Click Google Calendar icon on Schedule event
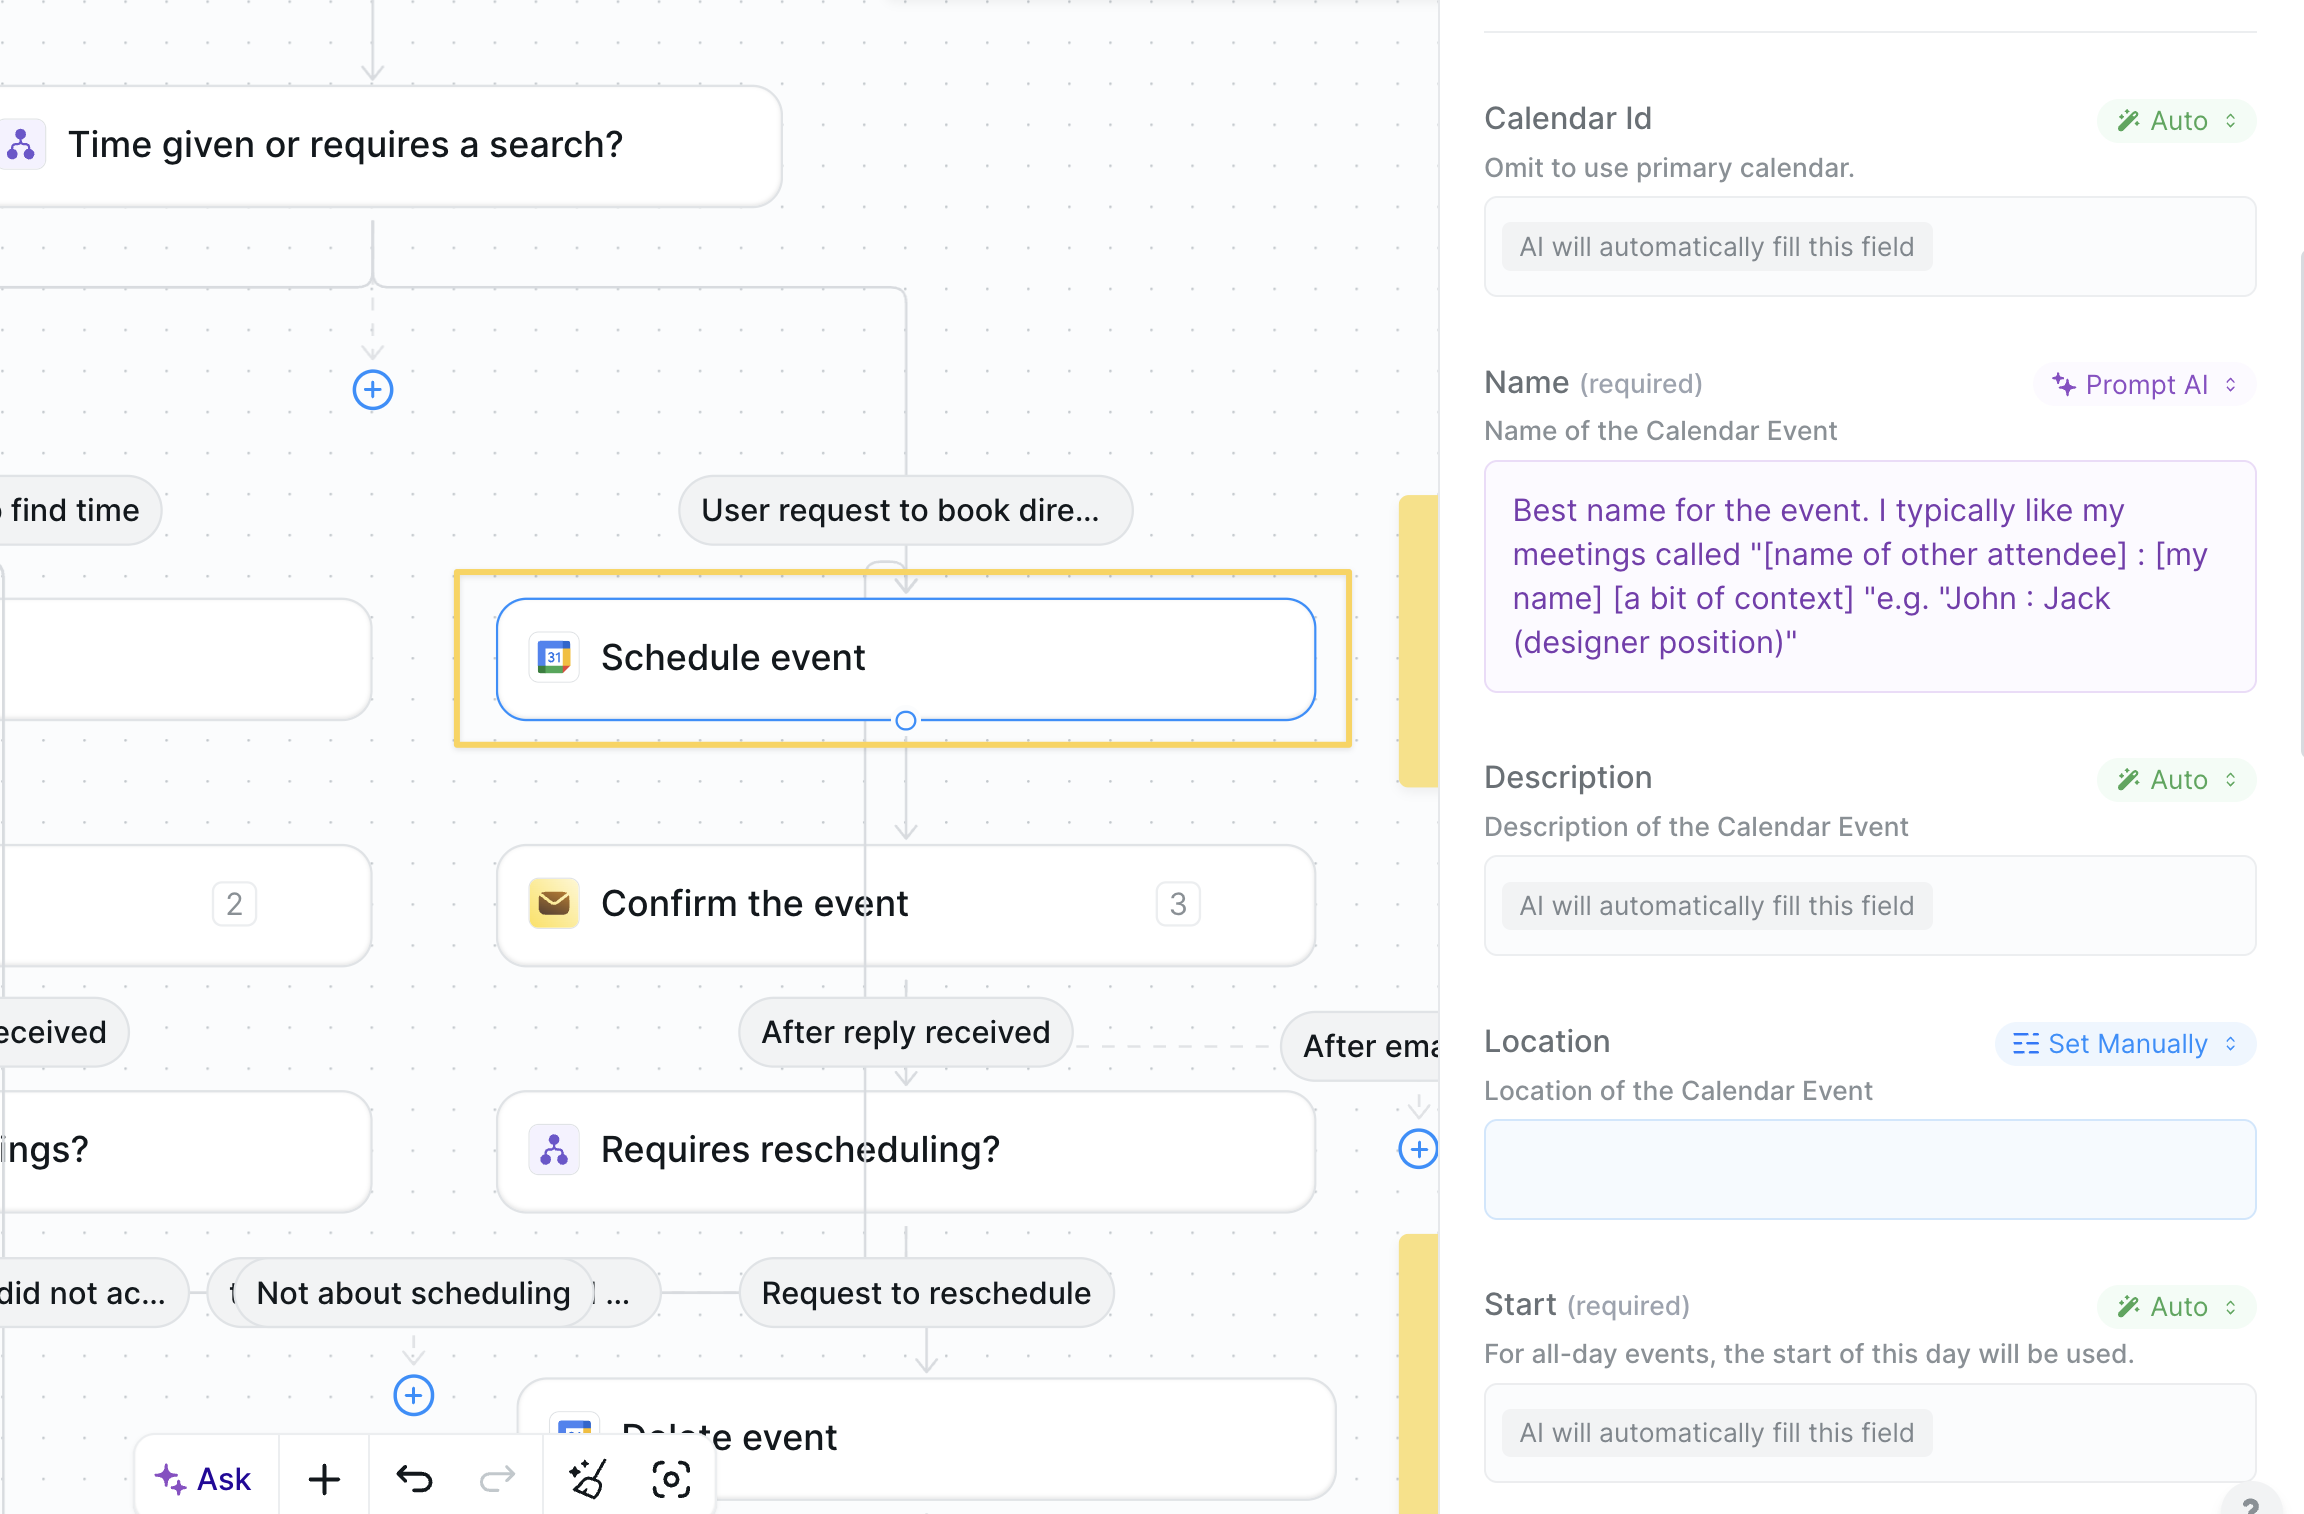 pos(554,657)
